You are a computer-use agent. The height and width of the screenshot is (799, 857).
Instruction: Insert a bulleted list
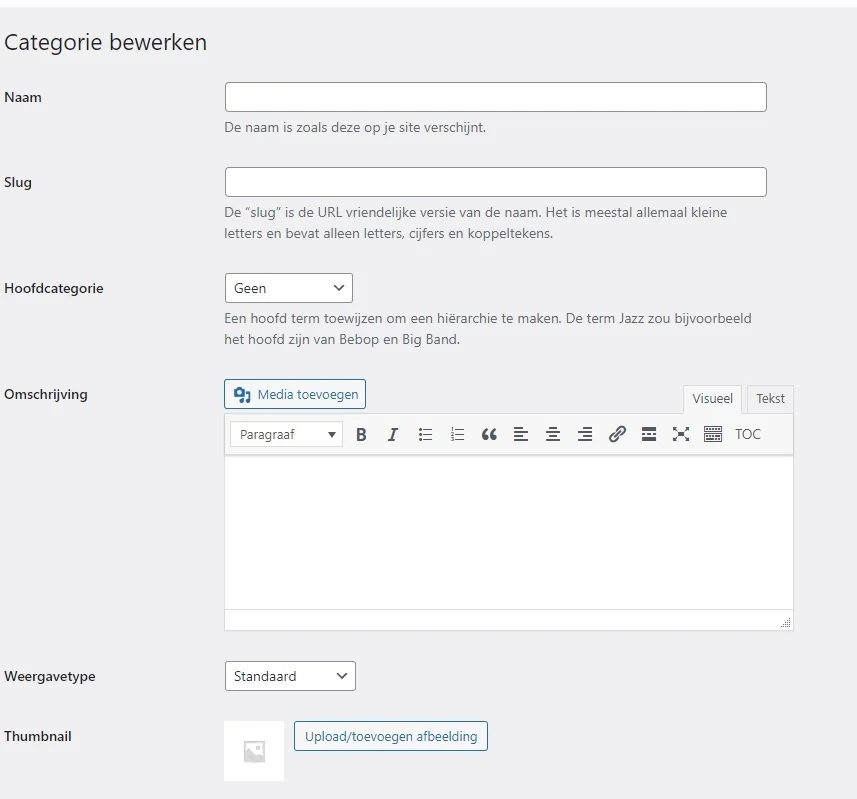pos(425,434)
